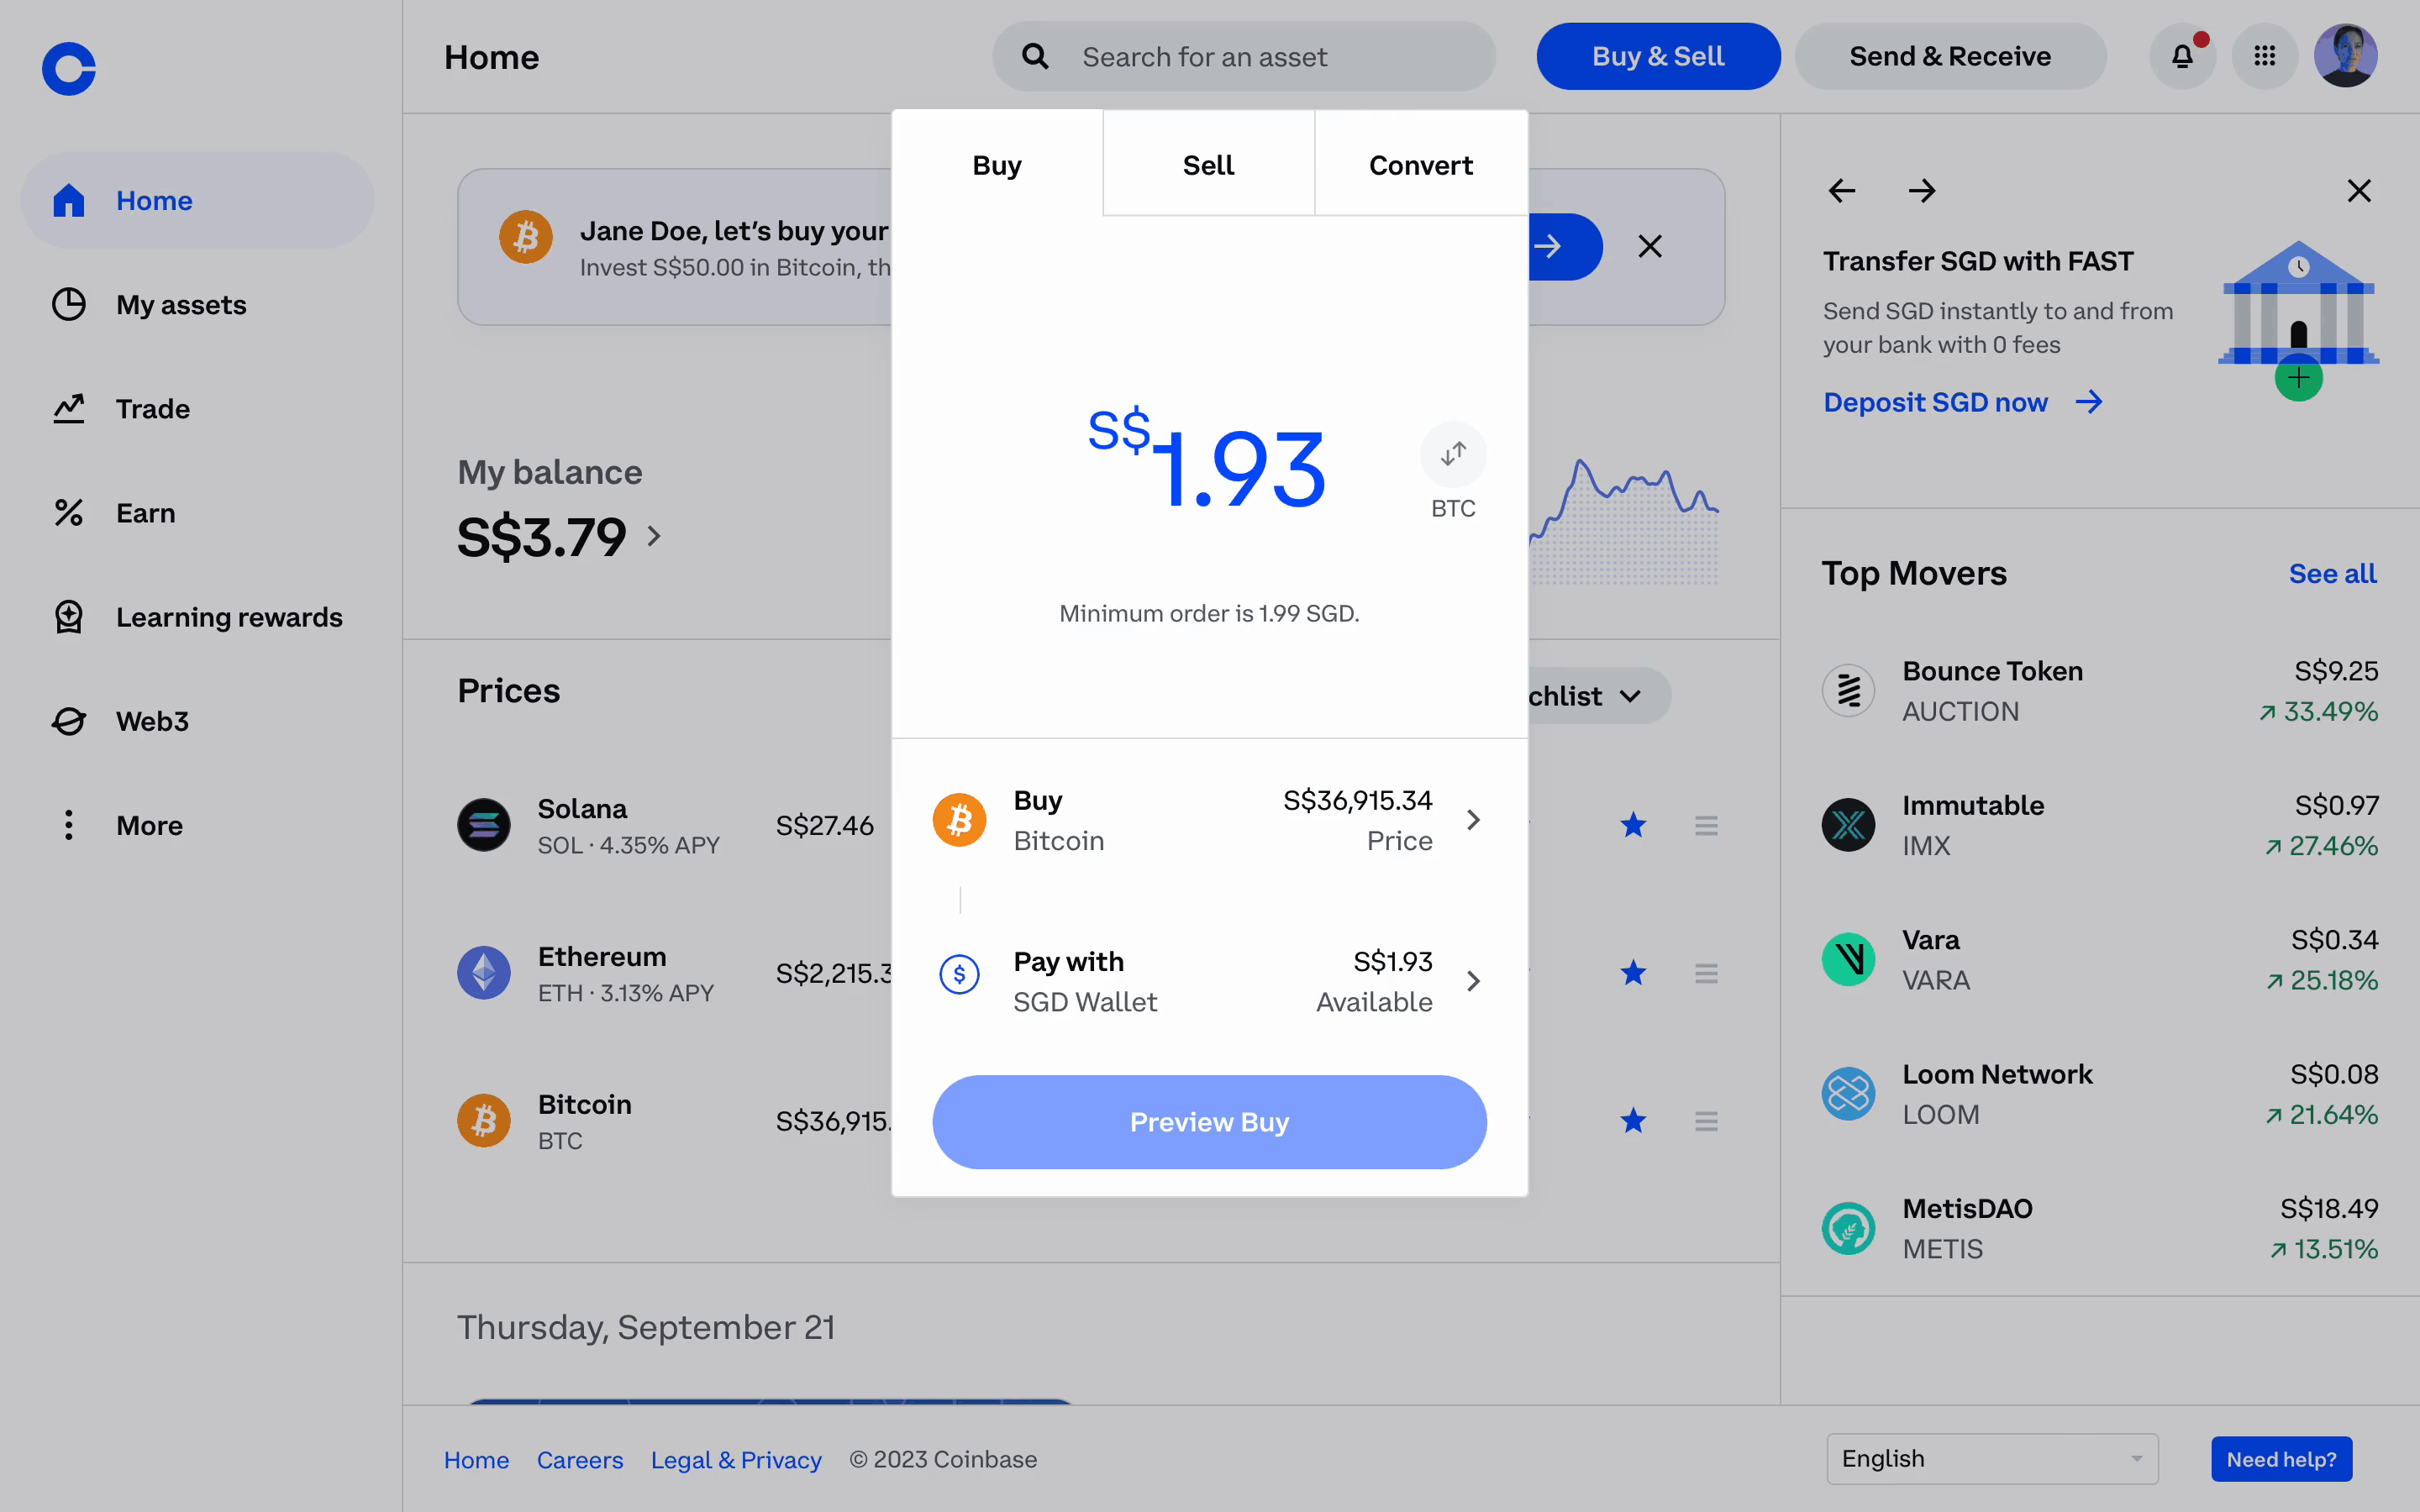The image size is (2420, 1512).
Task: Go to the next promo card with the right arrow
Action: [x=1922, y=191]
